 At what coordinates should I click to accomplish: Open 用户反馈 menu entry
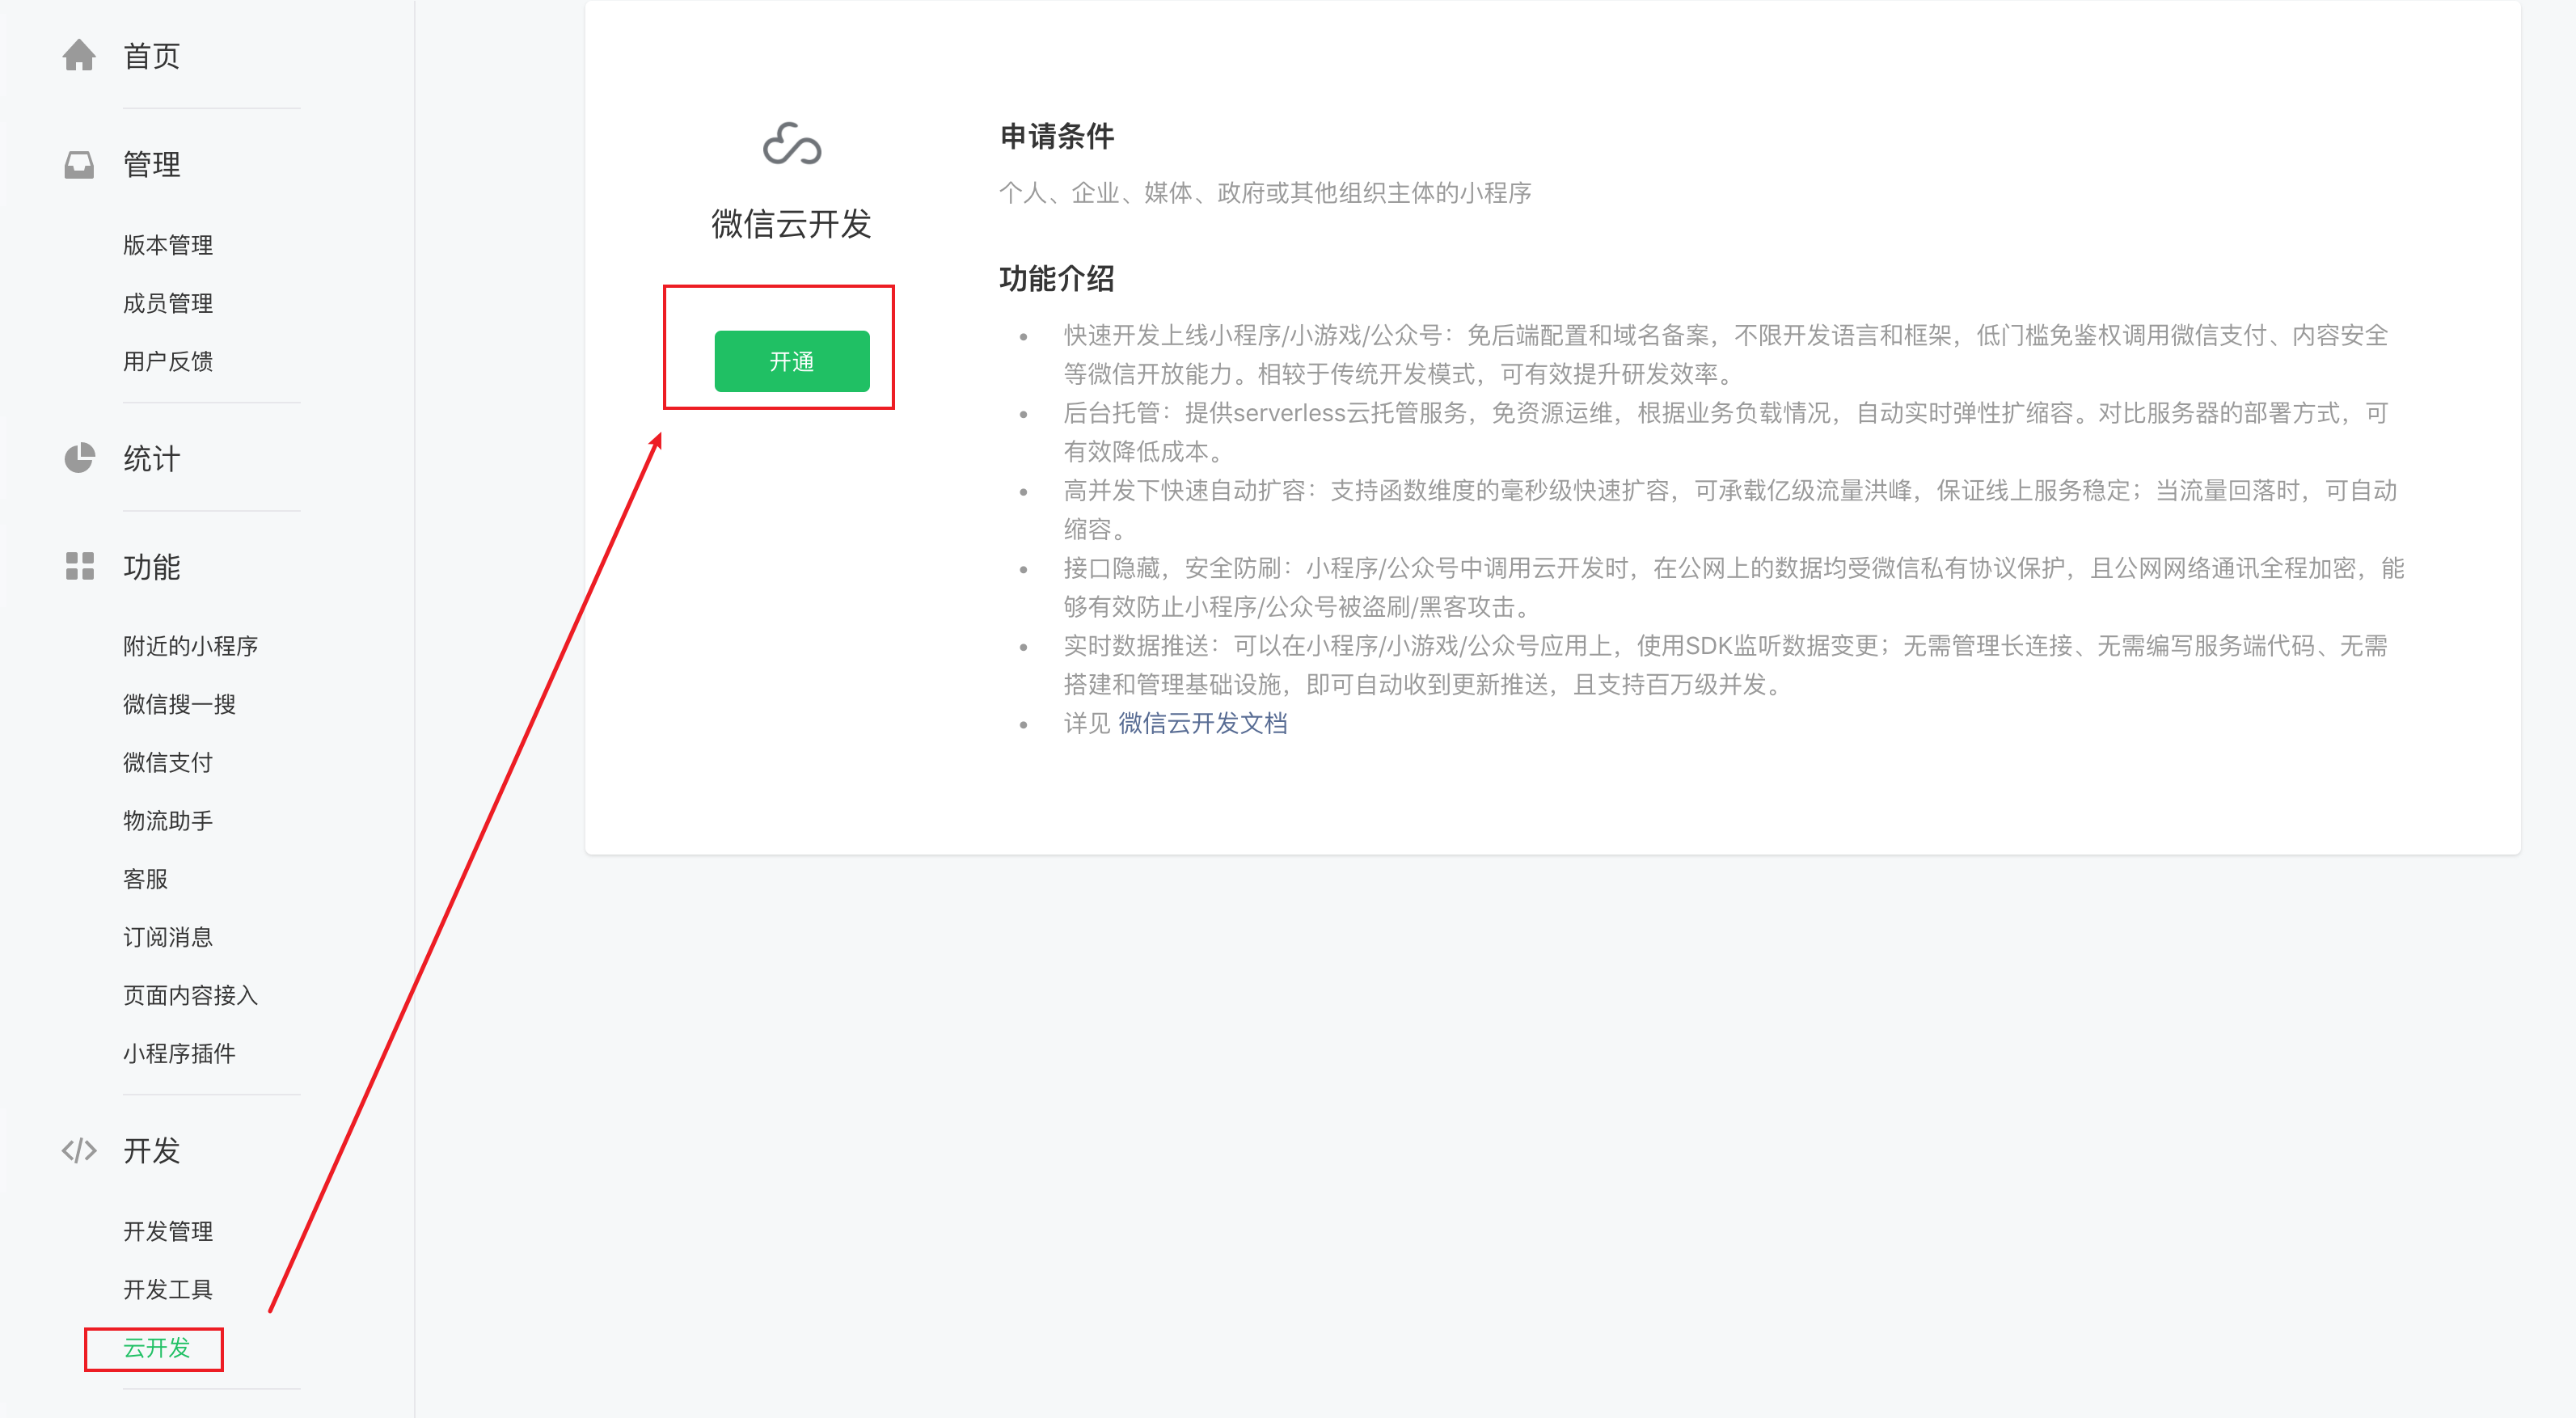point(168,361)
